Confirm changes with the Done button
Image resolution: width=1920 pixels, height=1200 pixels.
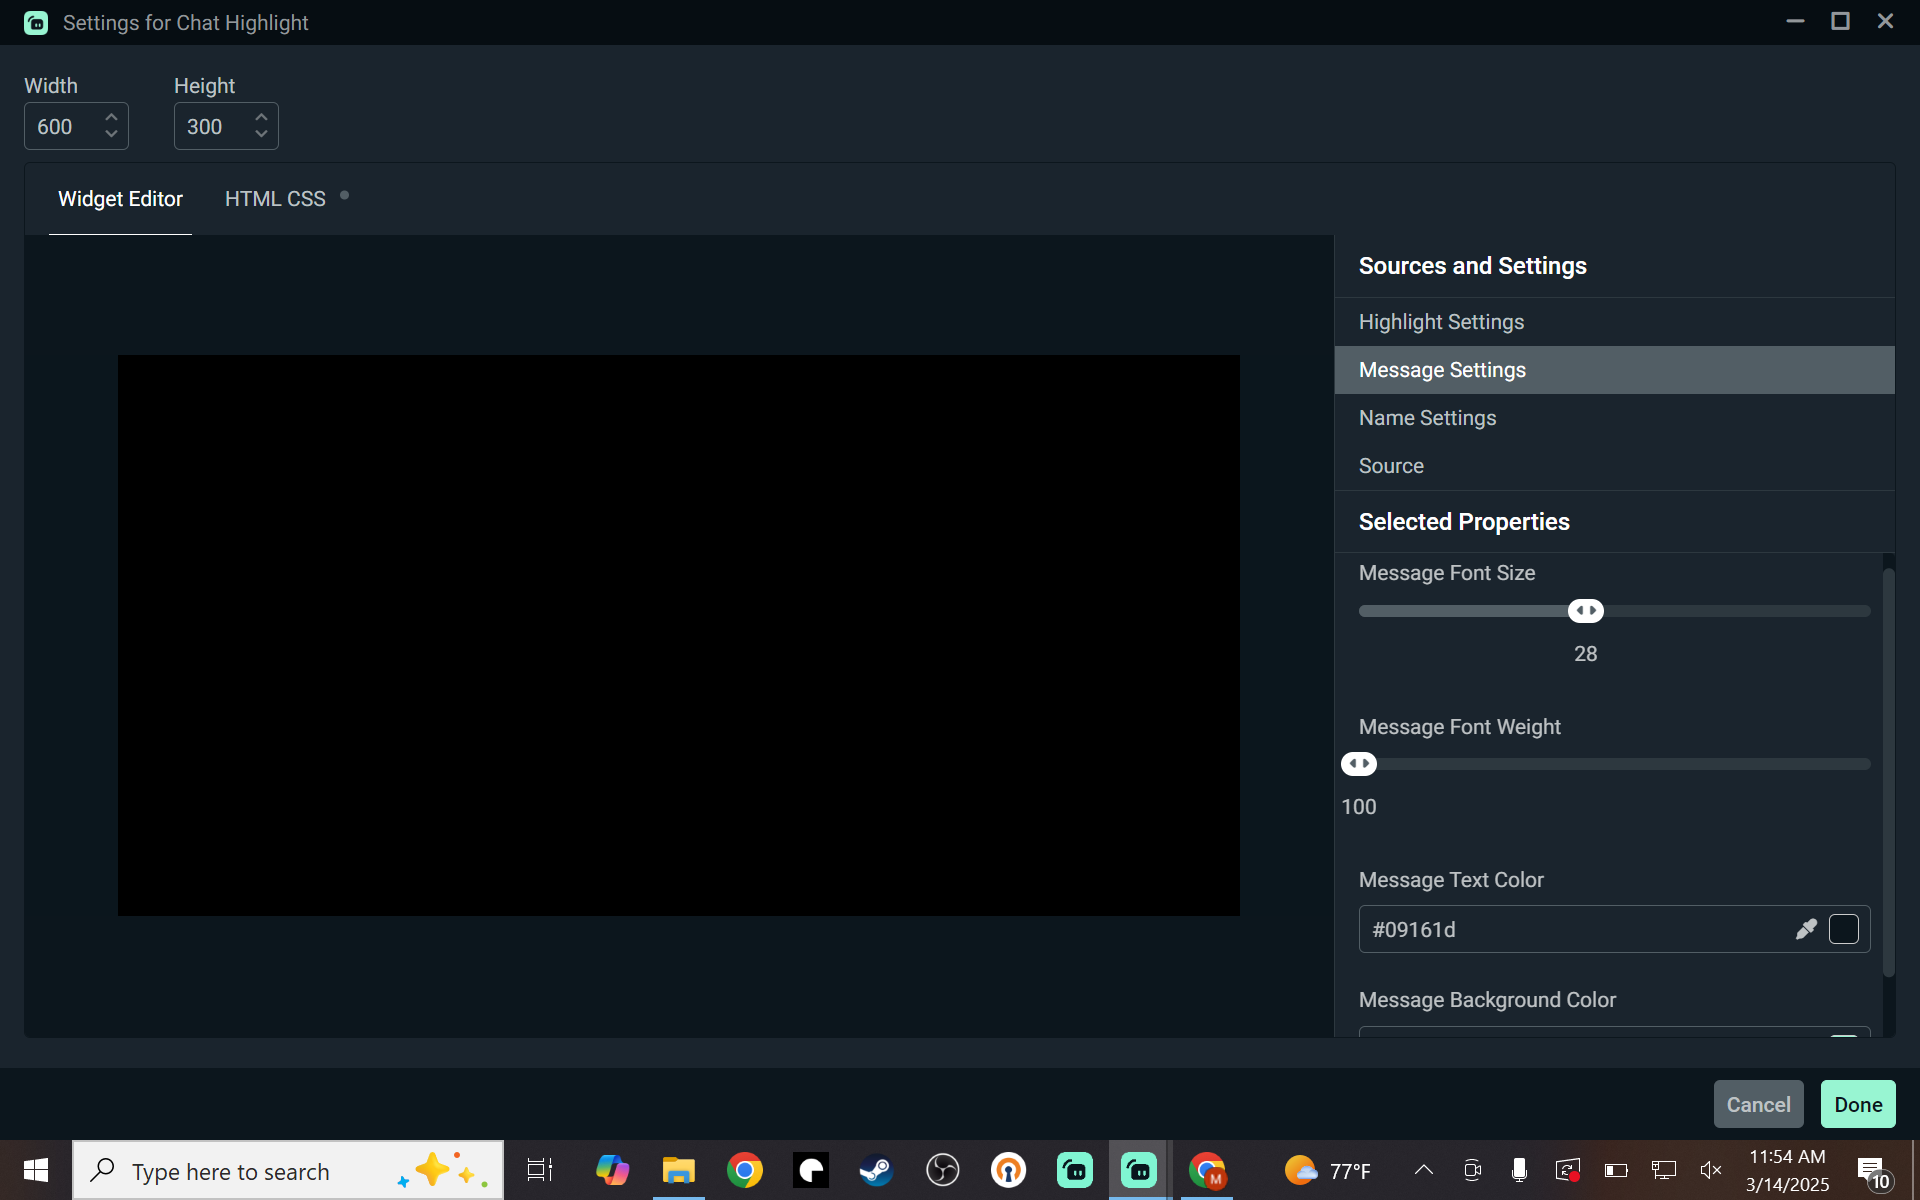point(1857,1103)
